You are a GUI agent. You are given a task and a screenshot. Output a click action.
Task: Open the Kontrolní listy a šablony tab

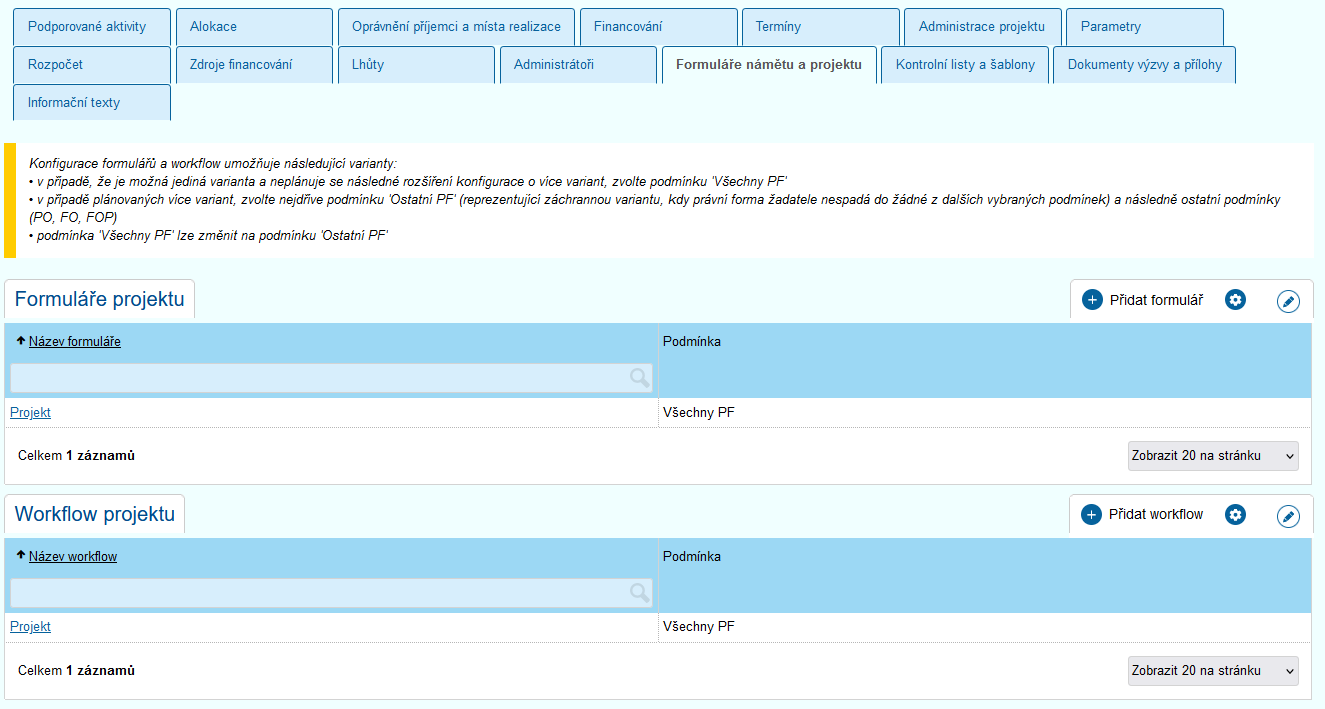[x=965, y=65]
